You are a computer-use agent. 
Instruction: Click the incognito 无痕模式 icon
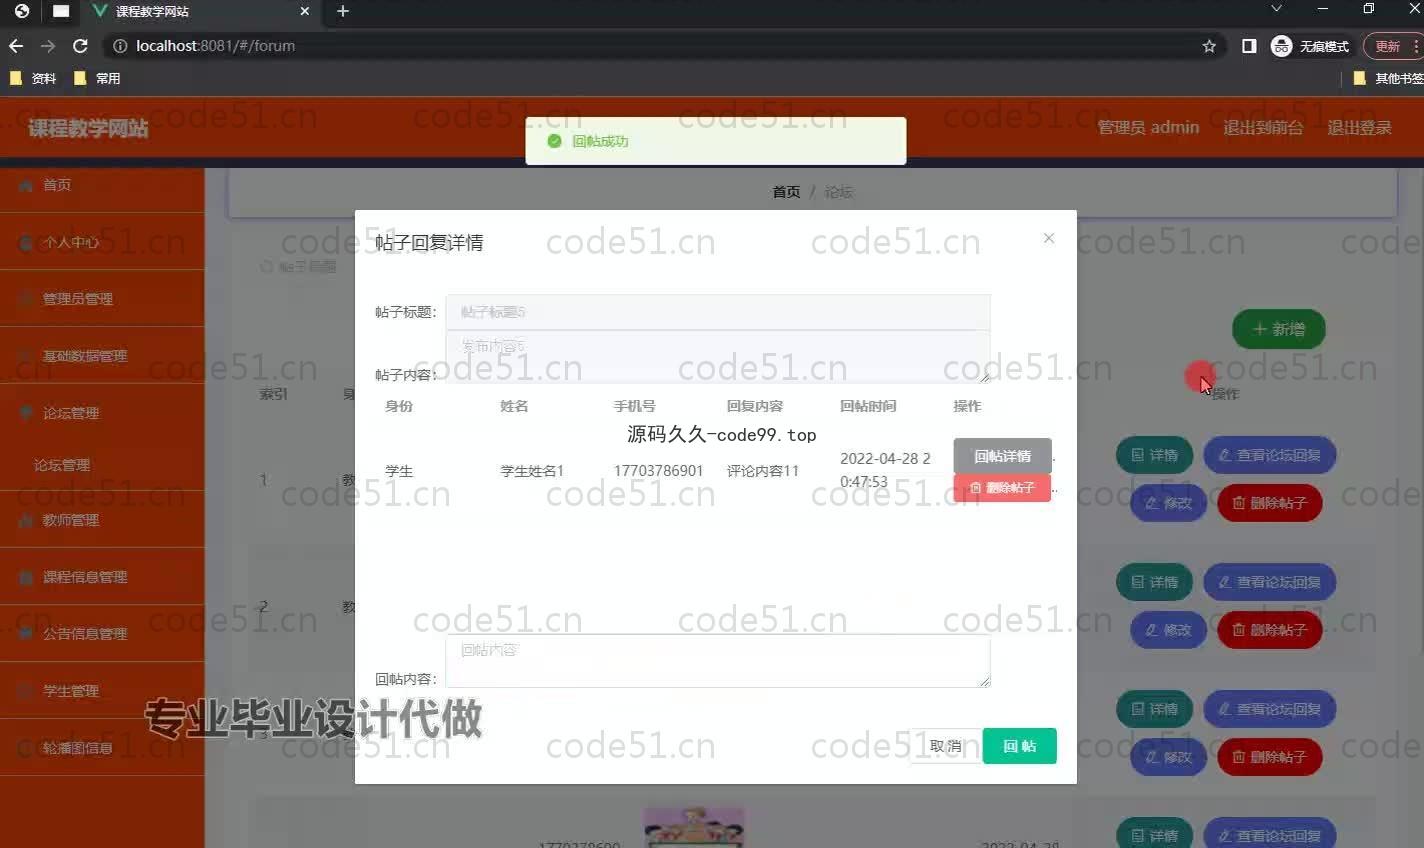pos(1310,46)
